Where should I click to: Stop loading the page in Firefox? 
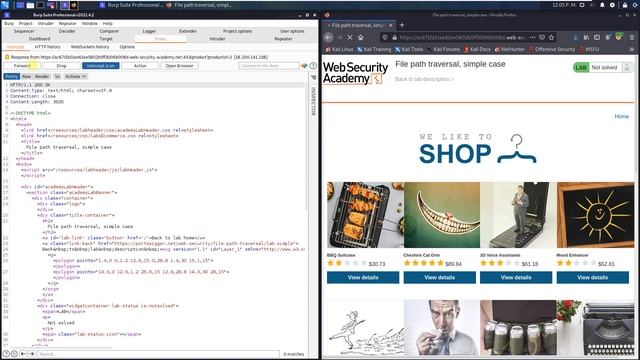coord(350,37)
